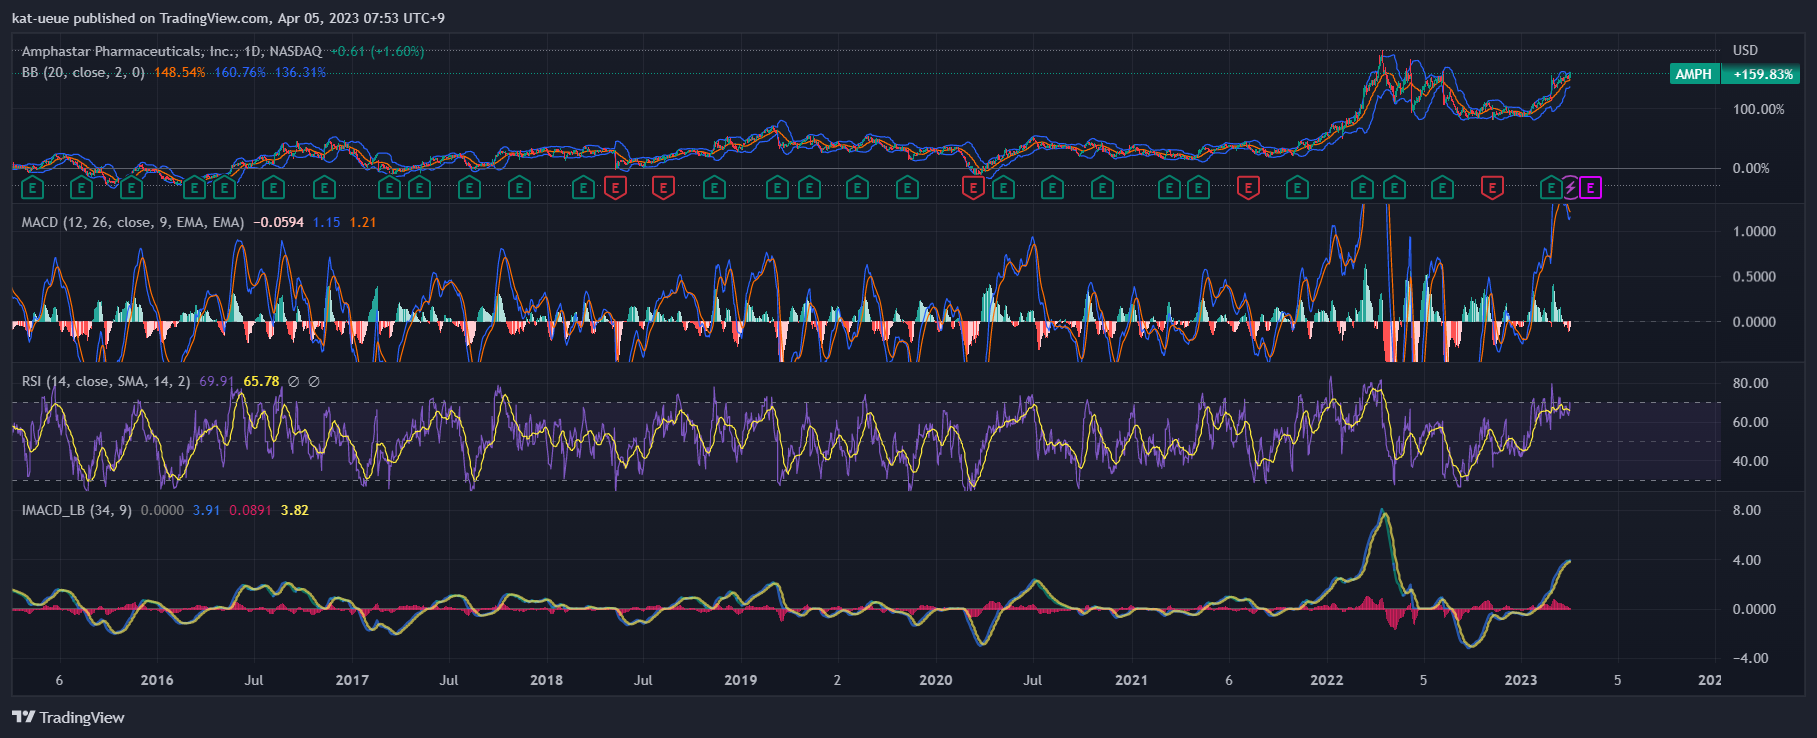Select the BB (20, close, 2, 0) legend
This screenshot has width=1817, height=738.
tap(83, 72)
